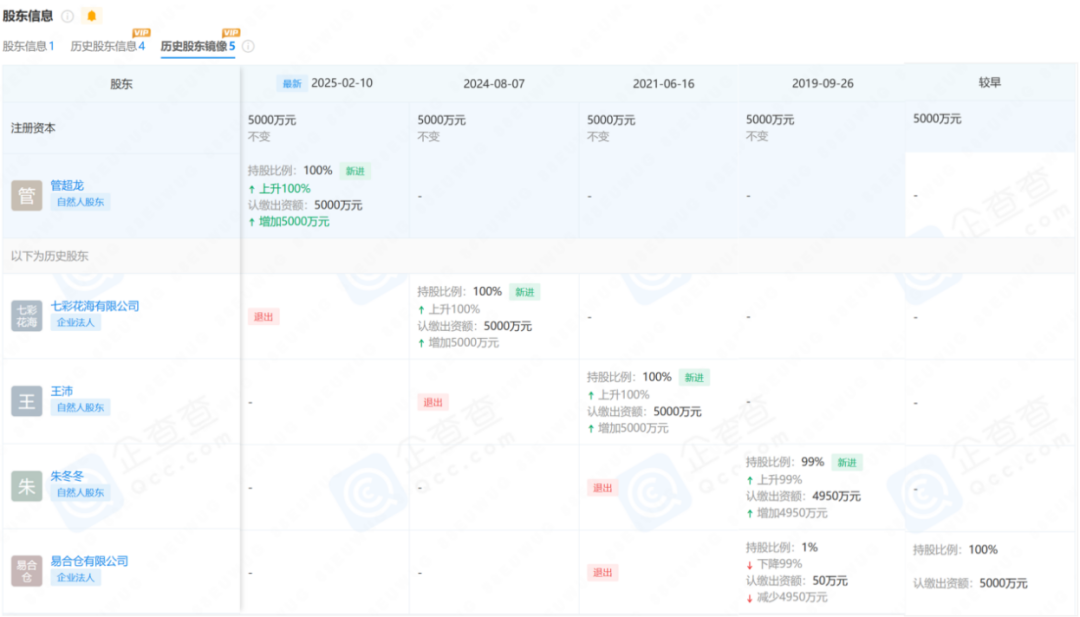Click info icon next to 历史股东镜像 tab

coord(248,46)
